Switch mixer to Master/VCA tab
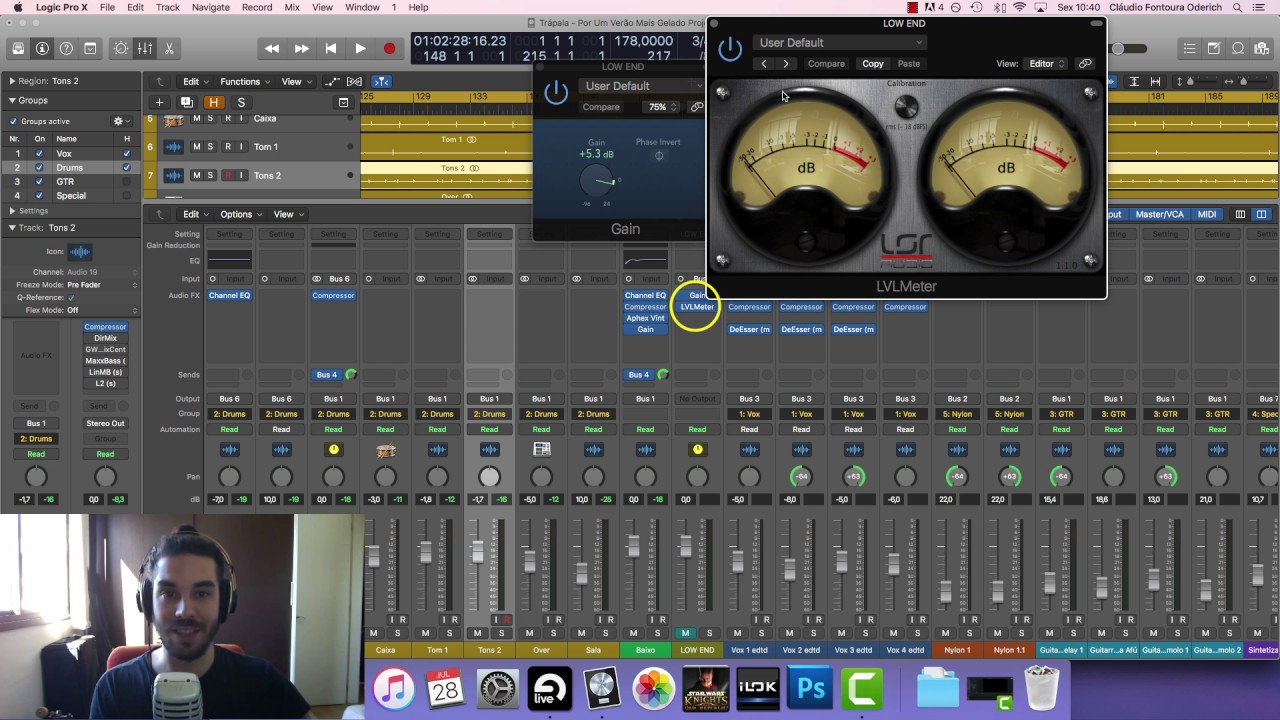This screenshot has width=1280, height=720. tap(1159, 214)
